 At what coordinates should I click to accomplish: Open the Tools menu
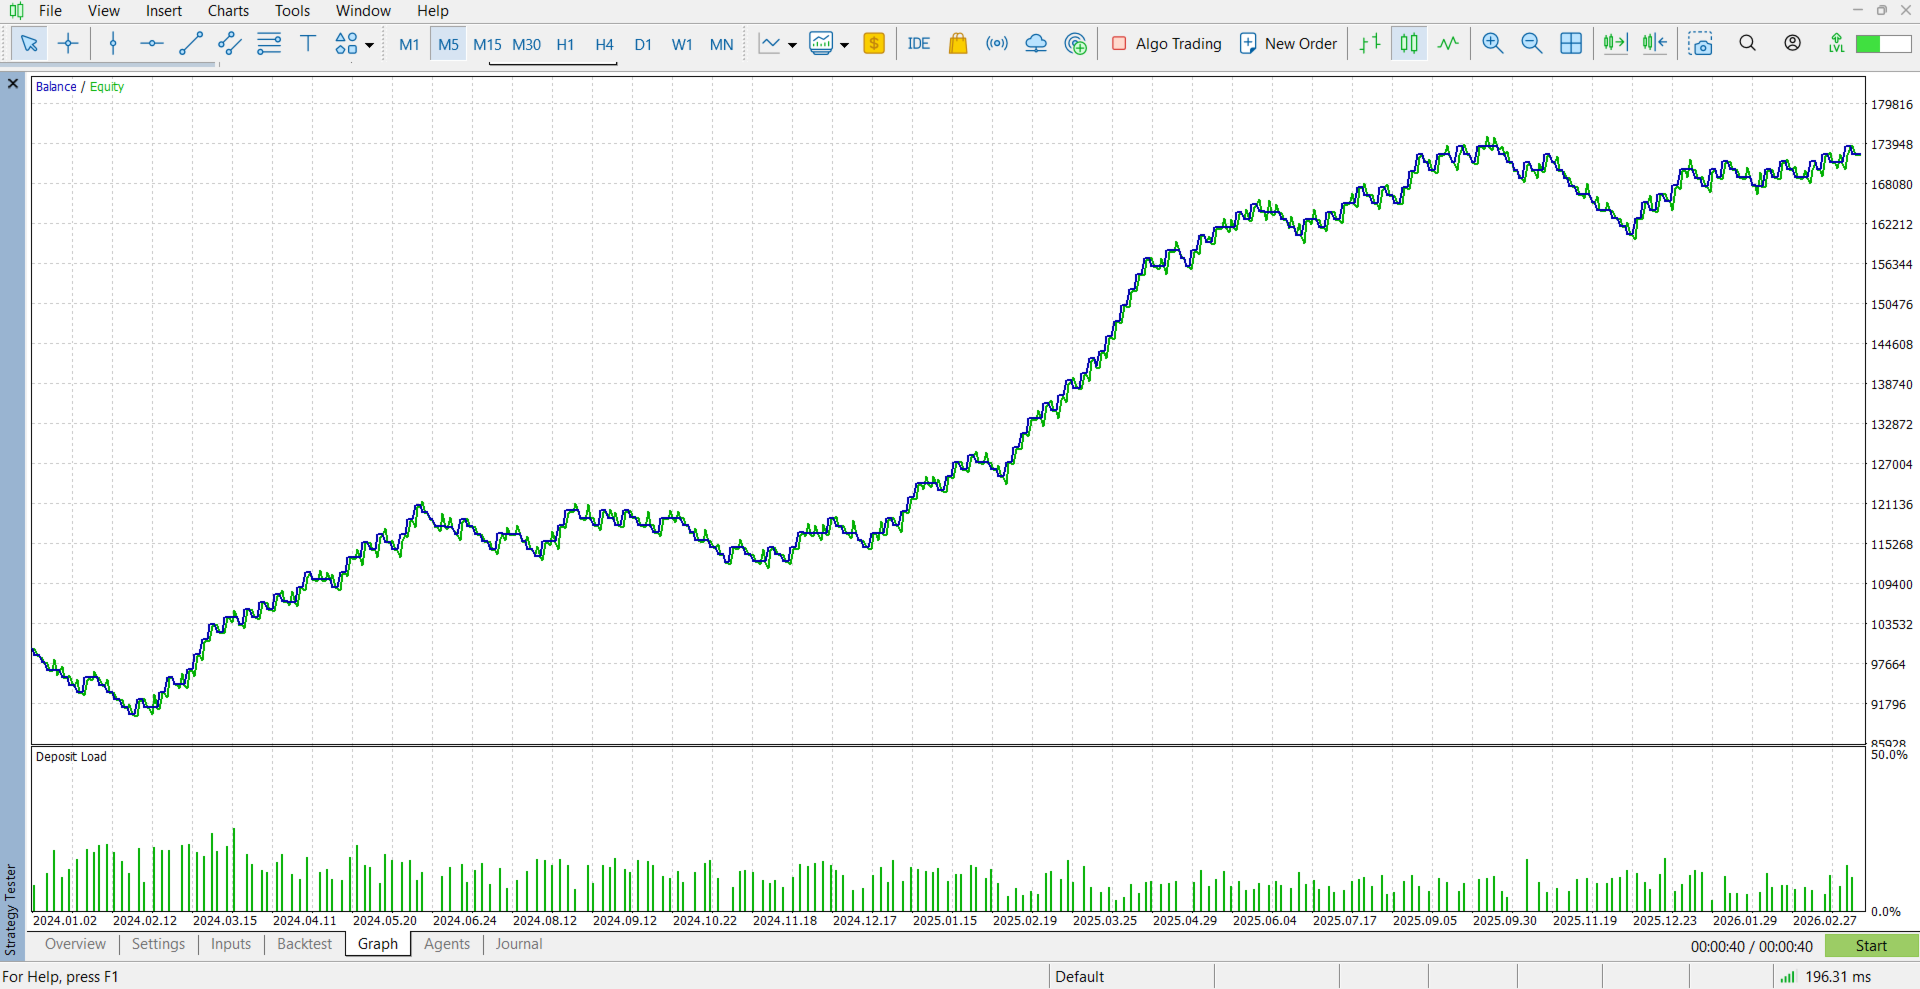[292, 11]
